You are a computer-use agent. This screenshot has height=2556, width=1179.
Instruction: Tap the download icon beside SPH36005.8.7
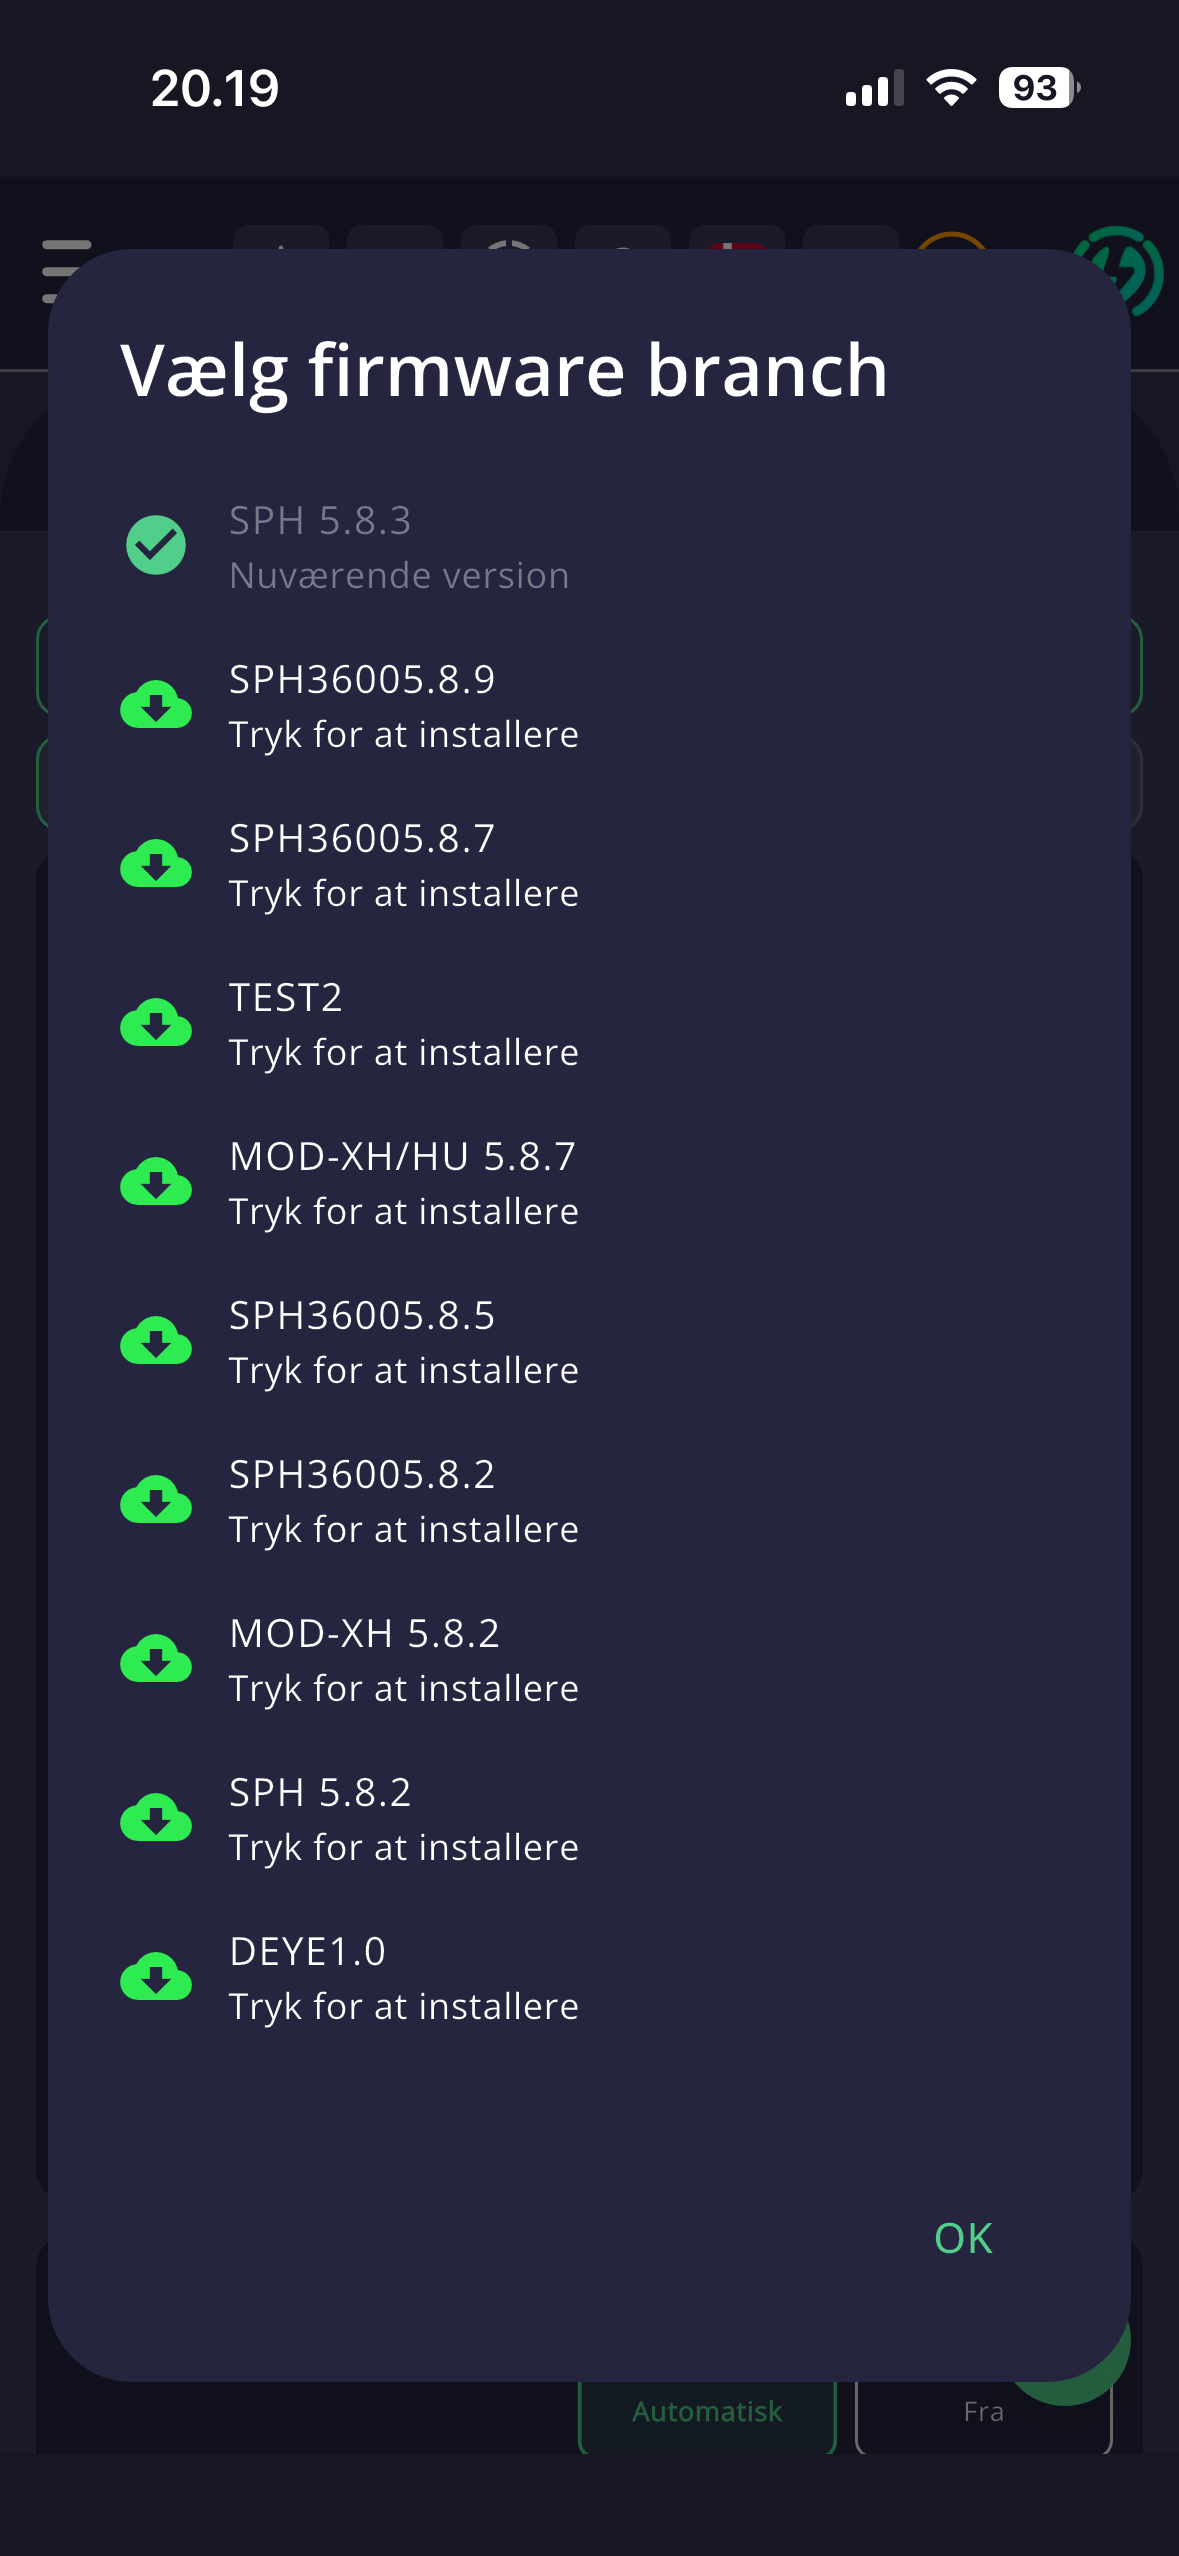[x=156, y=865]
